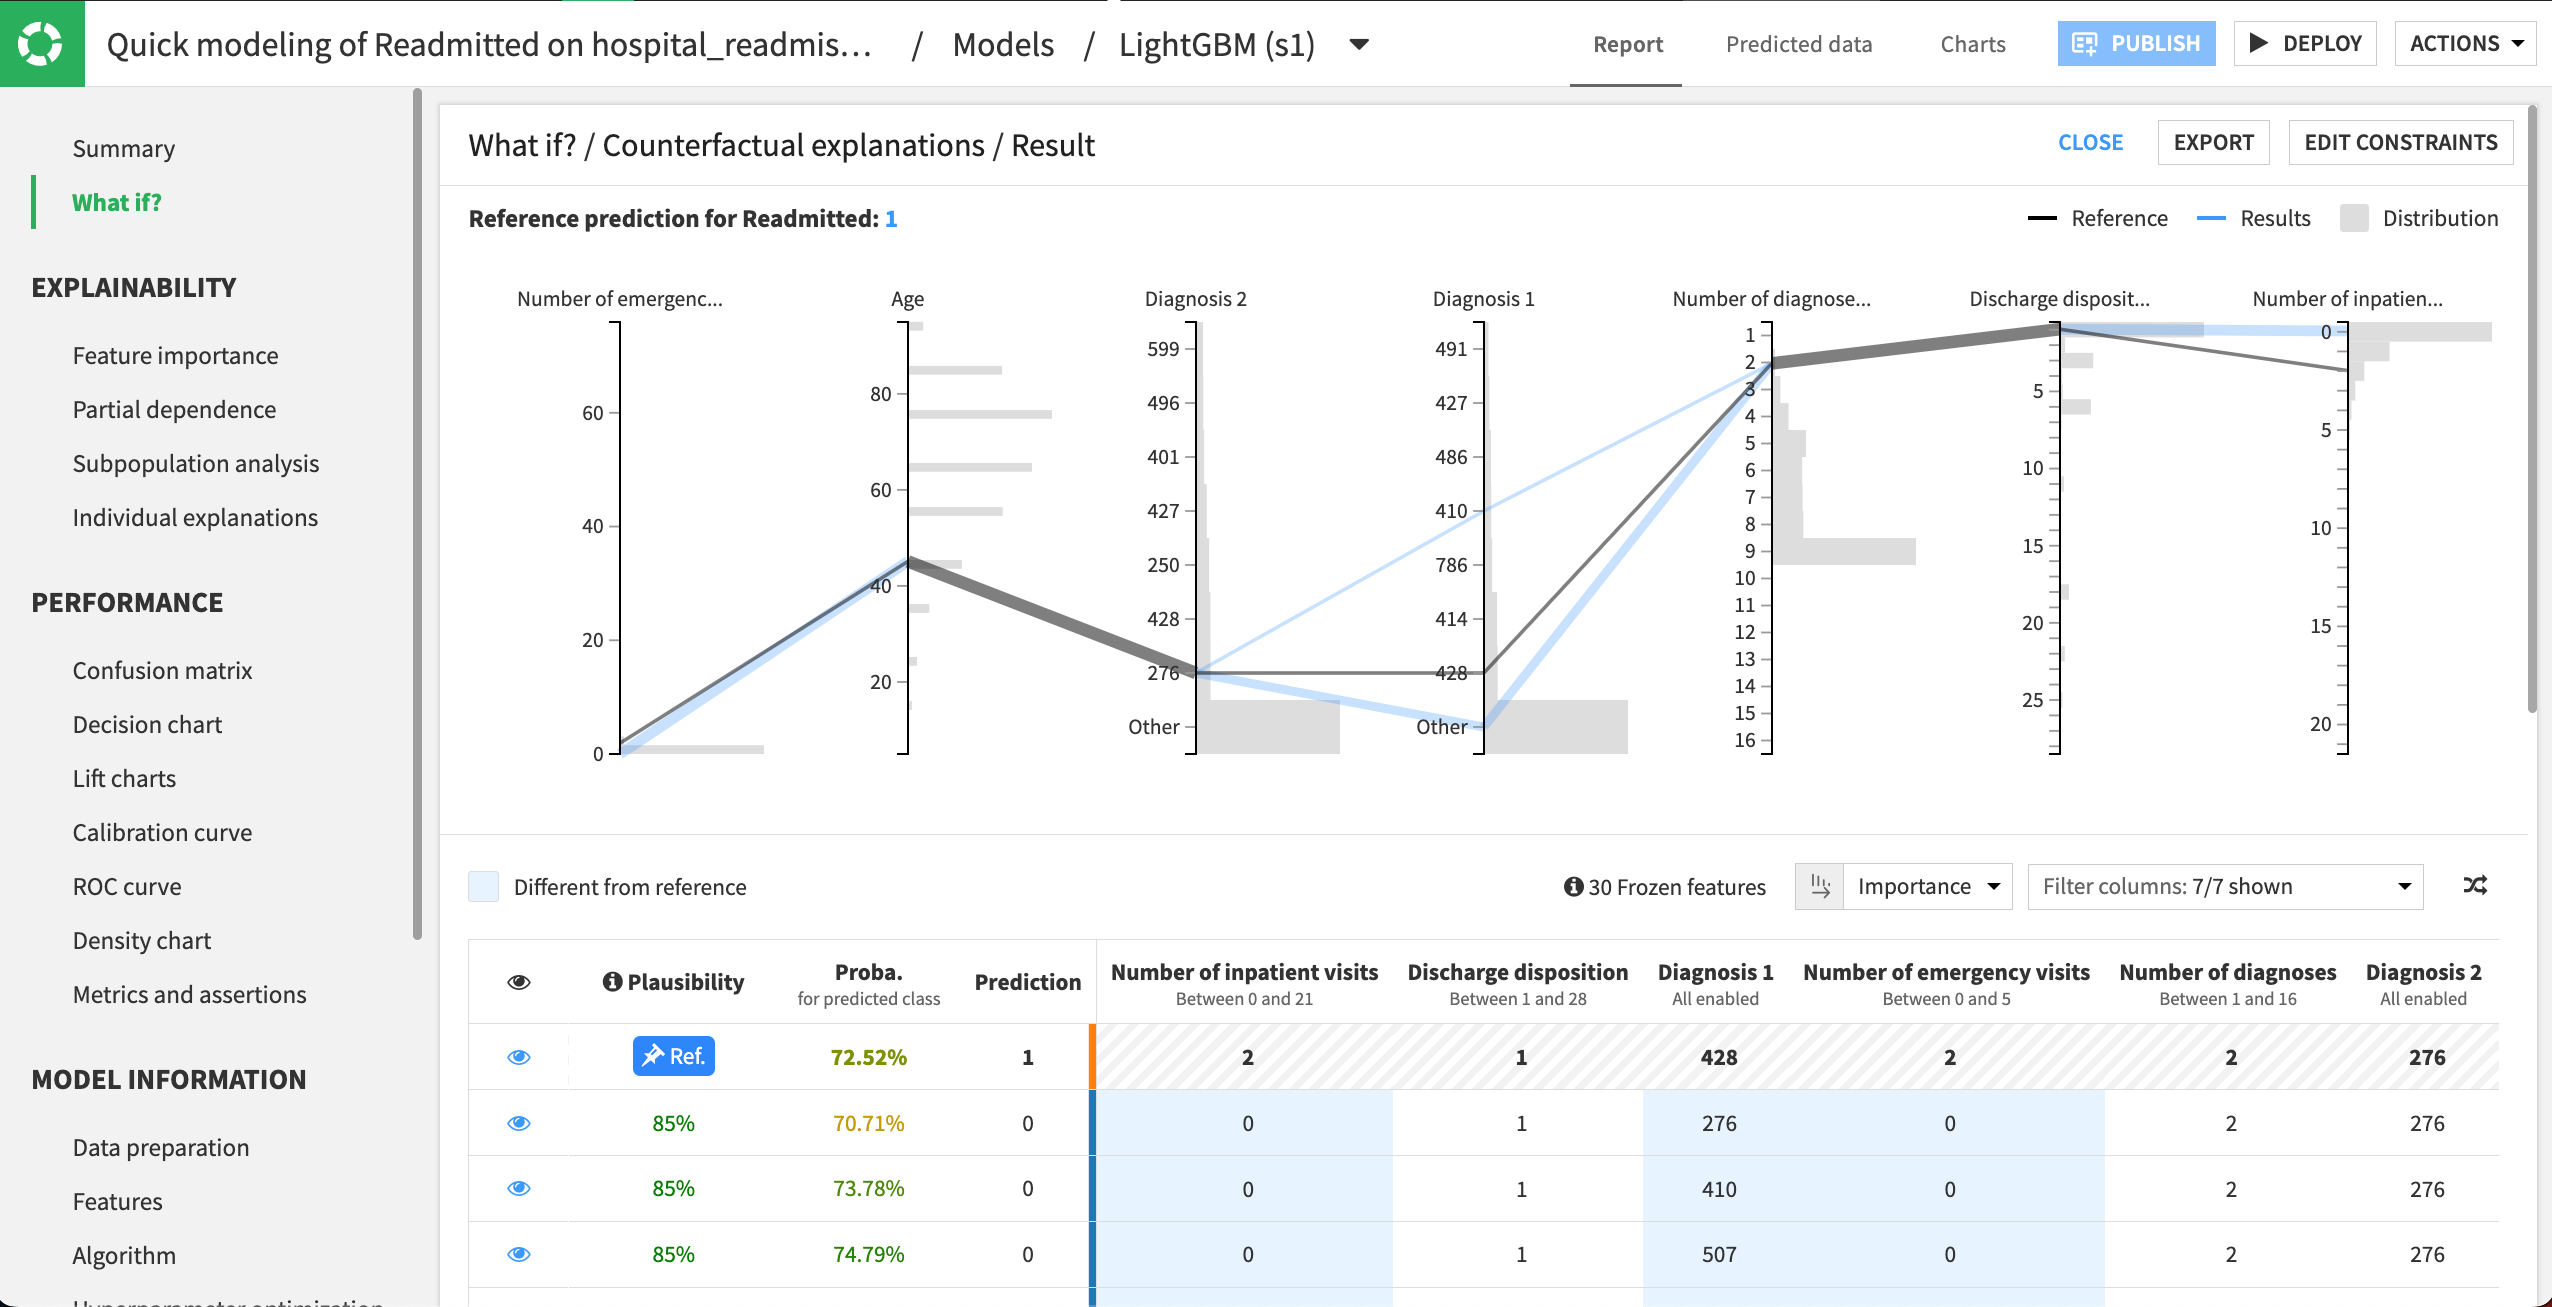
Task: Toggle the eye icon on the 74.79% row
Action: [519, 1254]
